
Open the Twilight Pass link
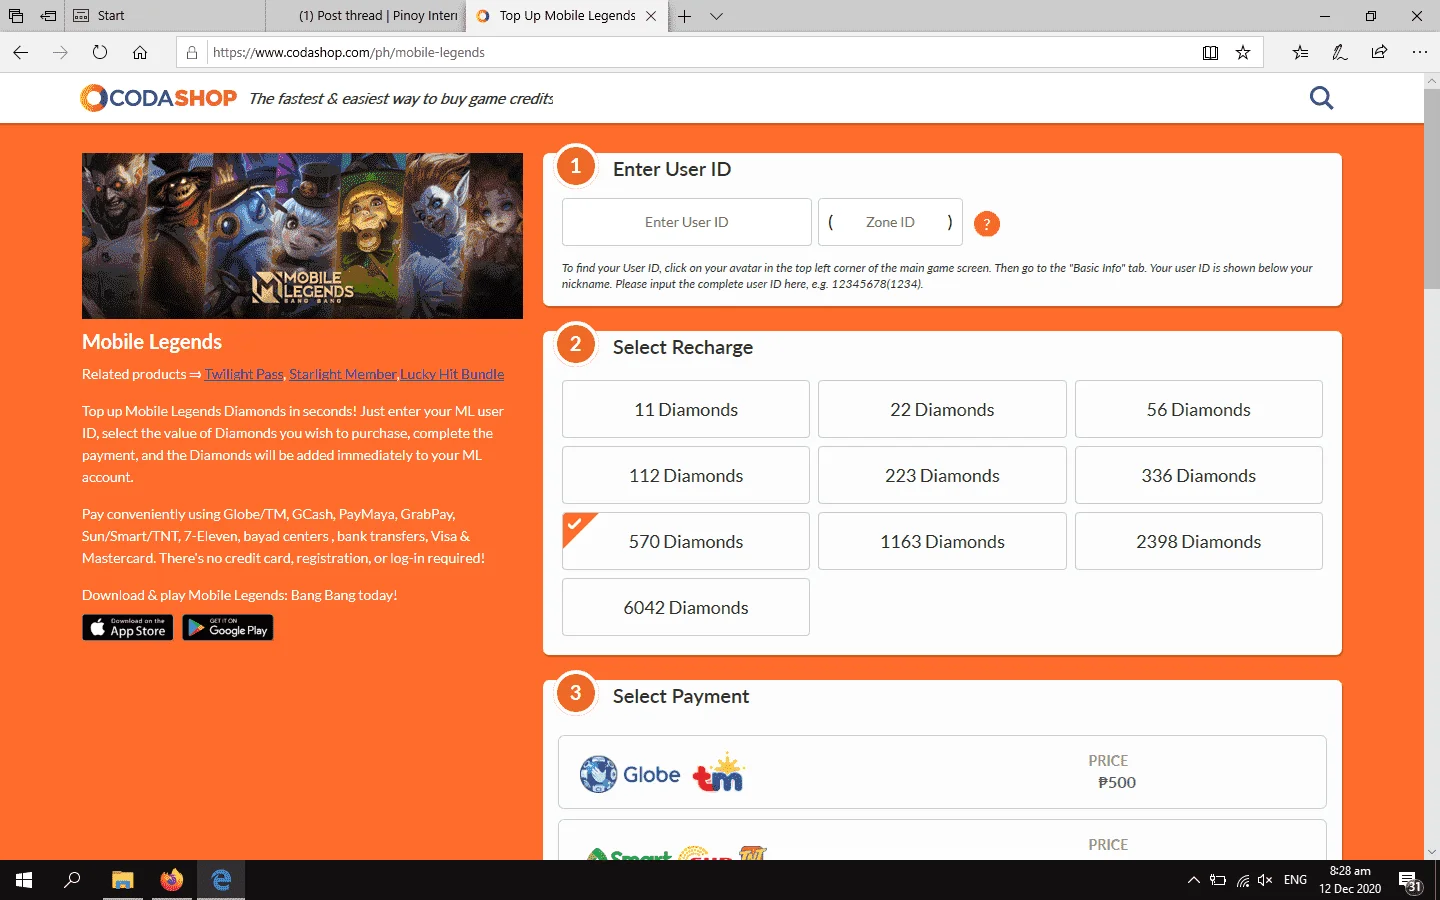[x=244, y=374]
